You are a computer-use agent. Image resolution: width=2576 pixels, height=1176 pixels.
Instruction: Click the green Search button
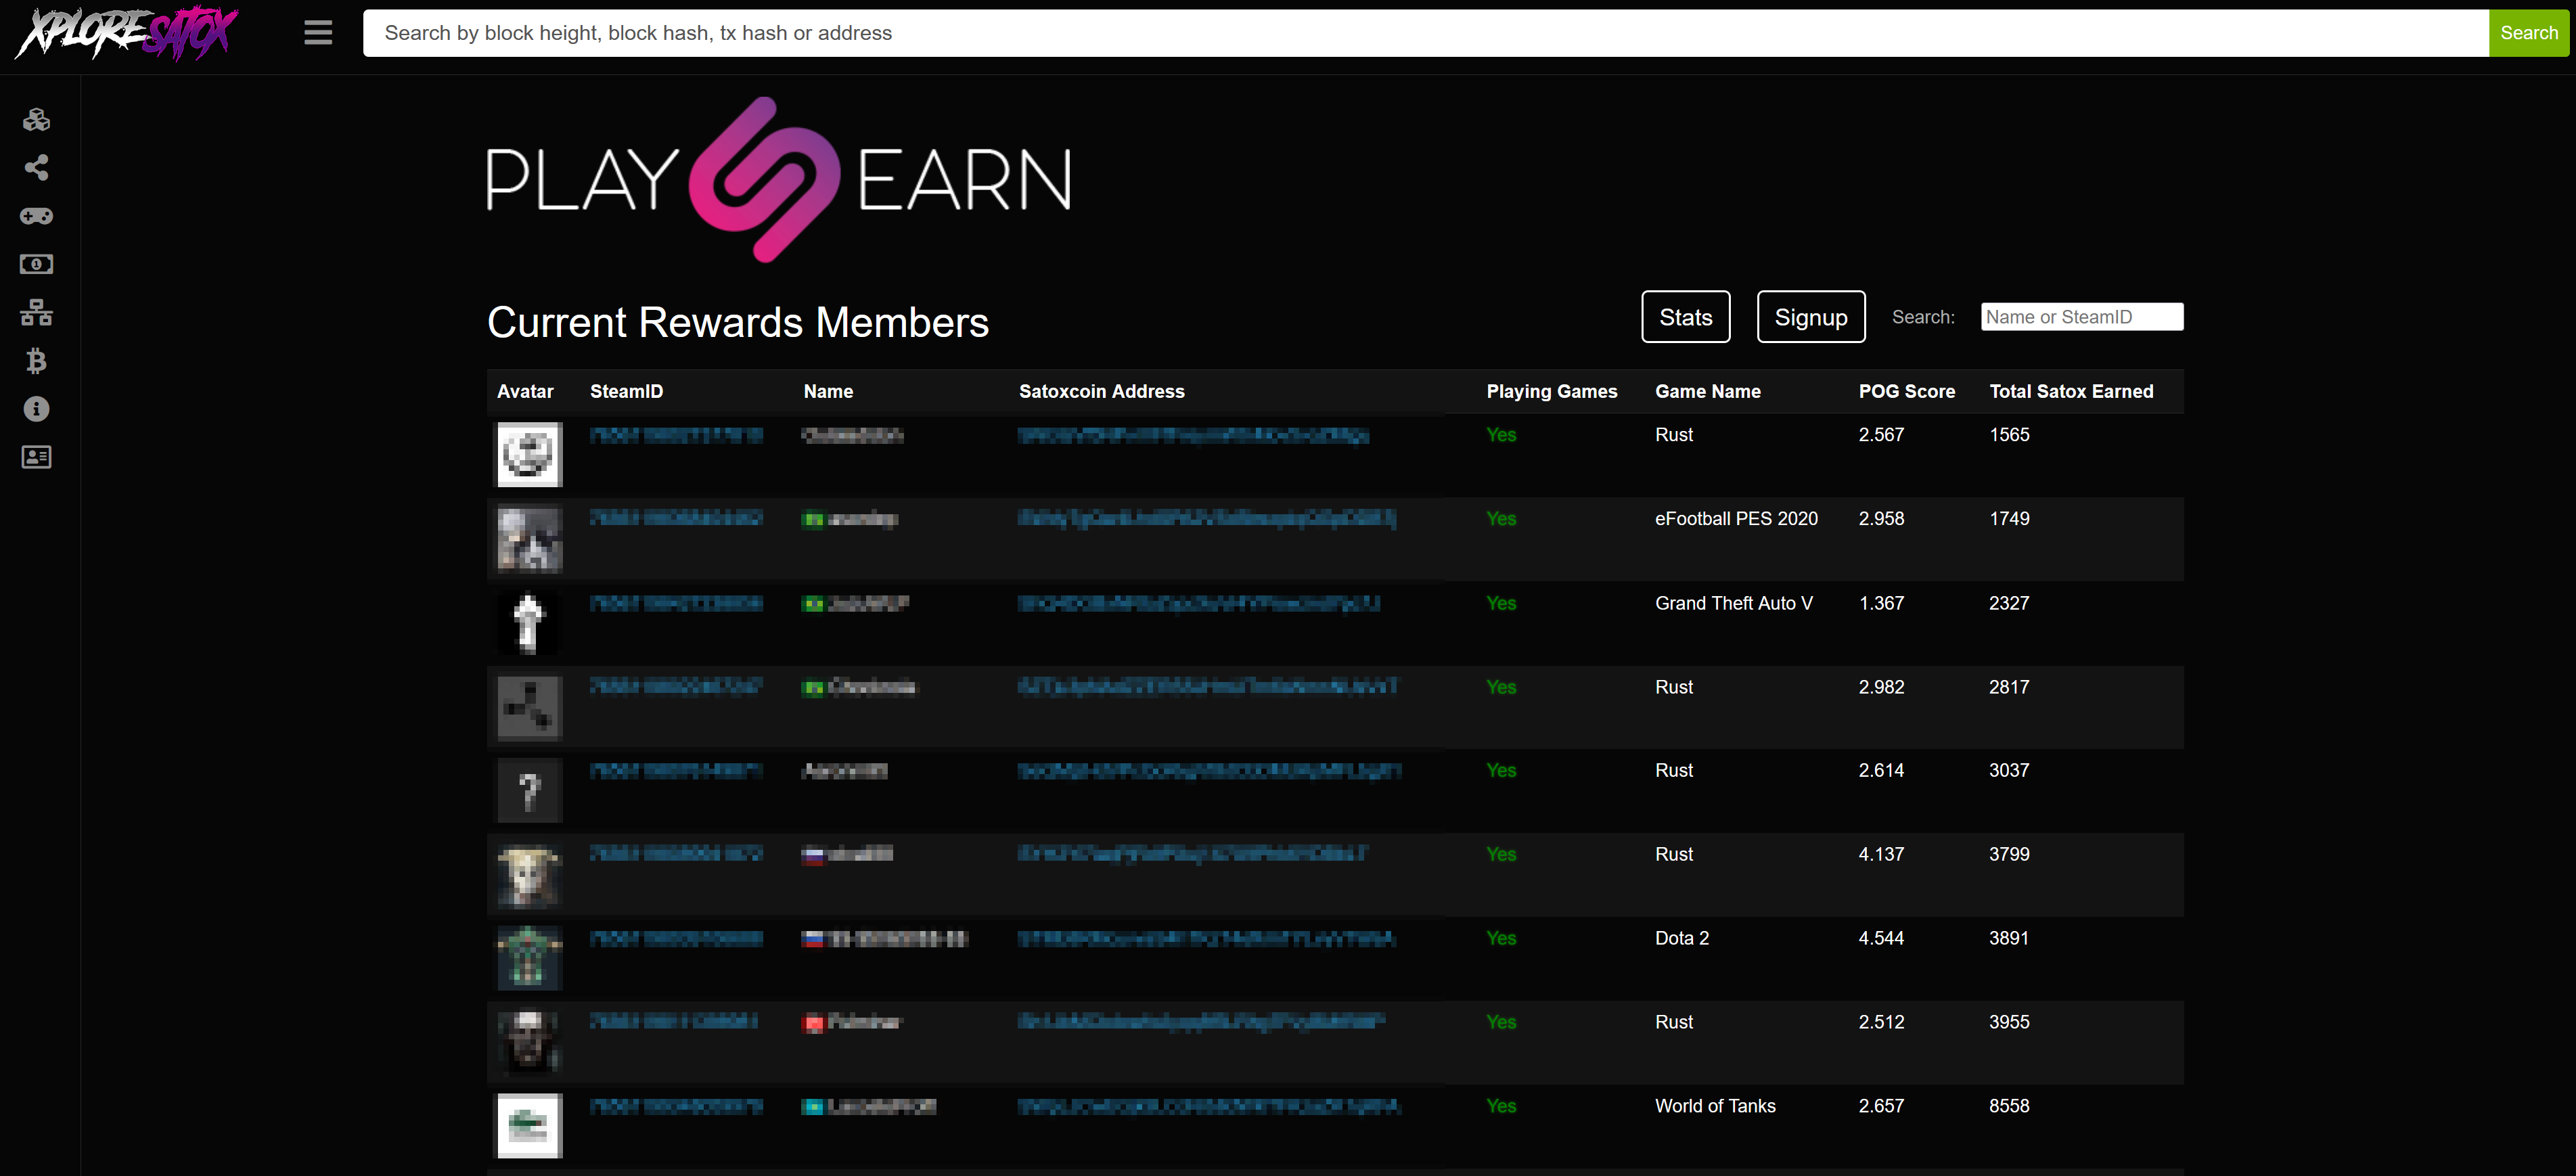point(2529,33)
